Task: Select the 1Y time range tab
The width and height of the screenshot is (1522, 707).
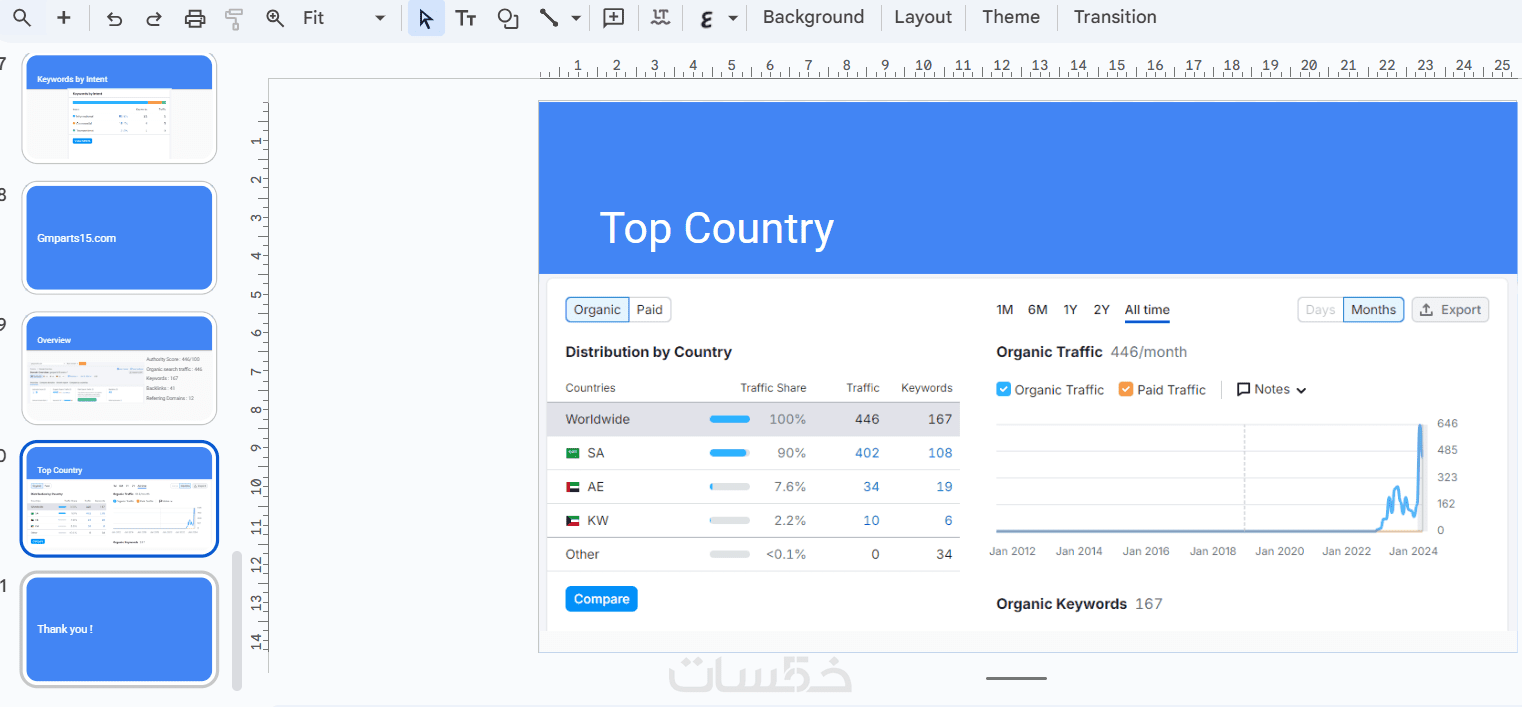Action: tap(1070, 310)
